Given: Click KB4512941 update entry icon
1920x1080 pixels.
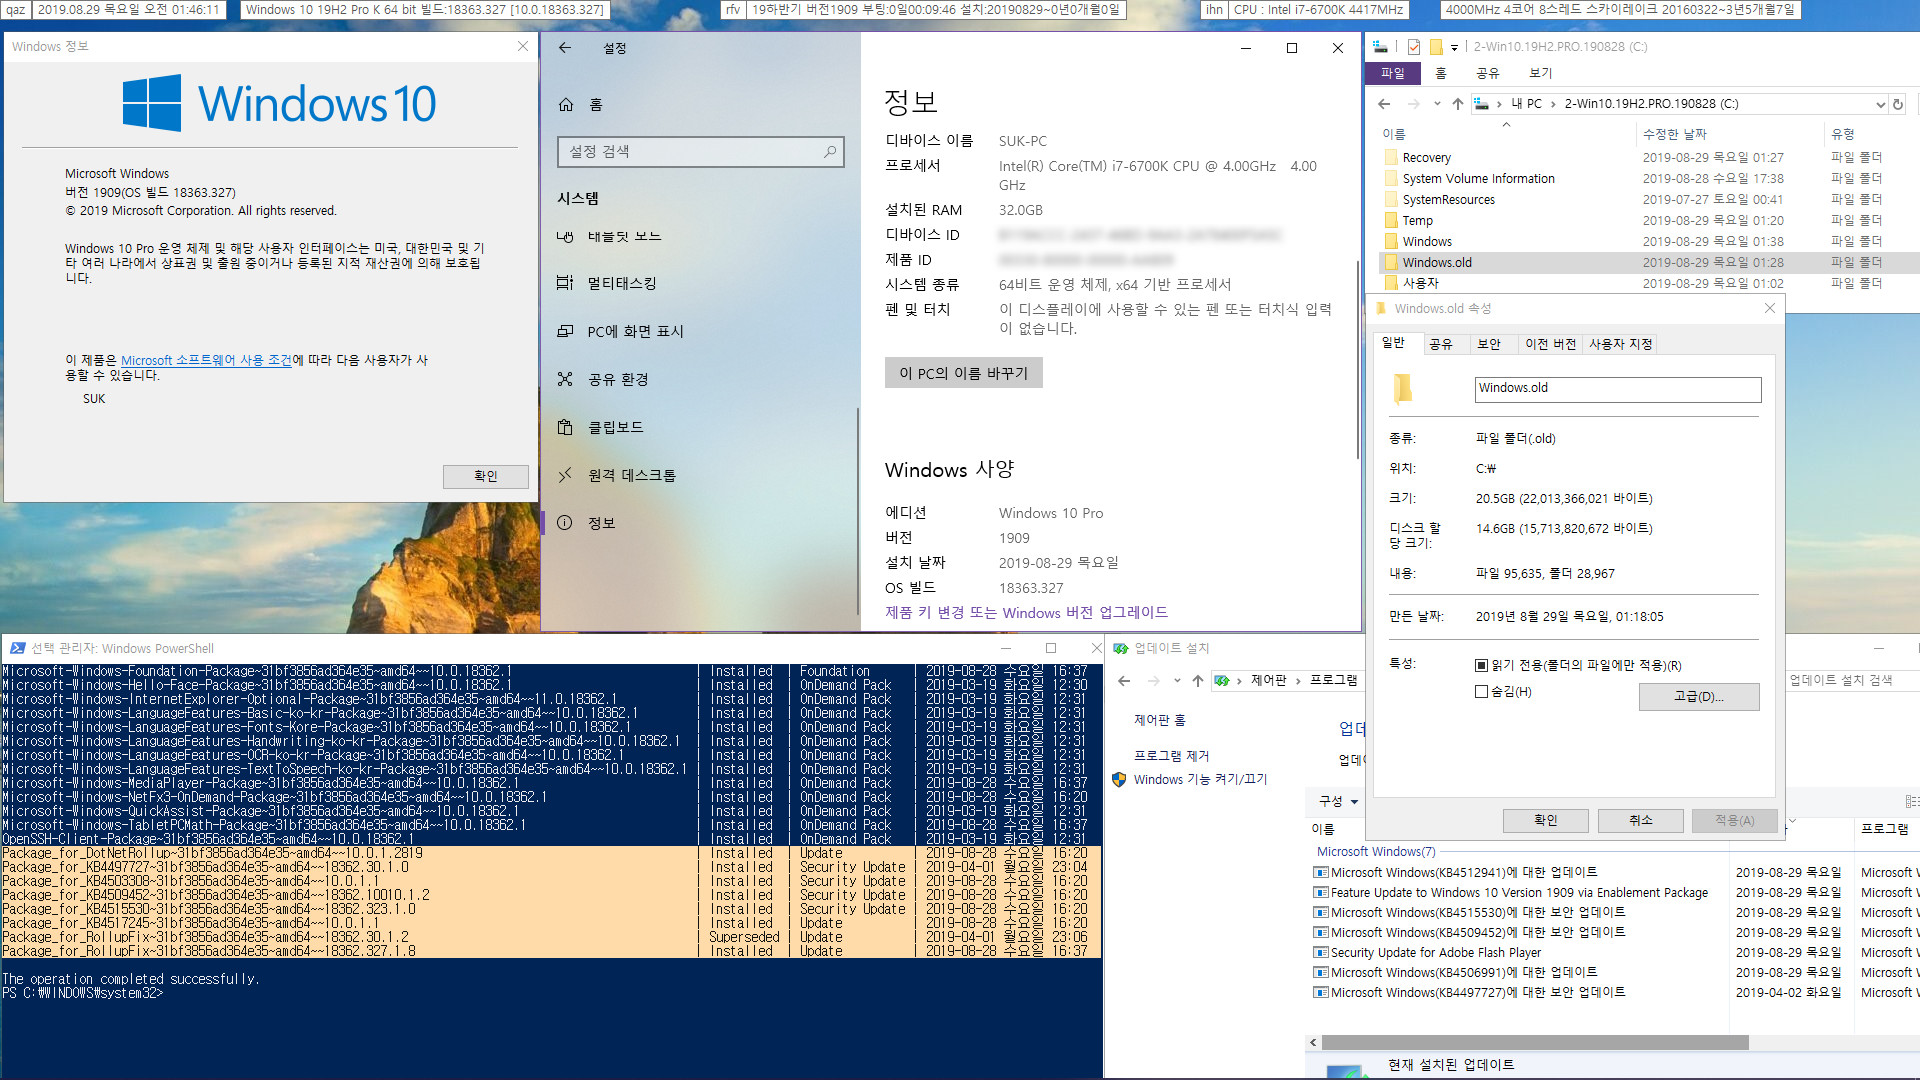Looking at the screenshot, I should point(1321,873).
